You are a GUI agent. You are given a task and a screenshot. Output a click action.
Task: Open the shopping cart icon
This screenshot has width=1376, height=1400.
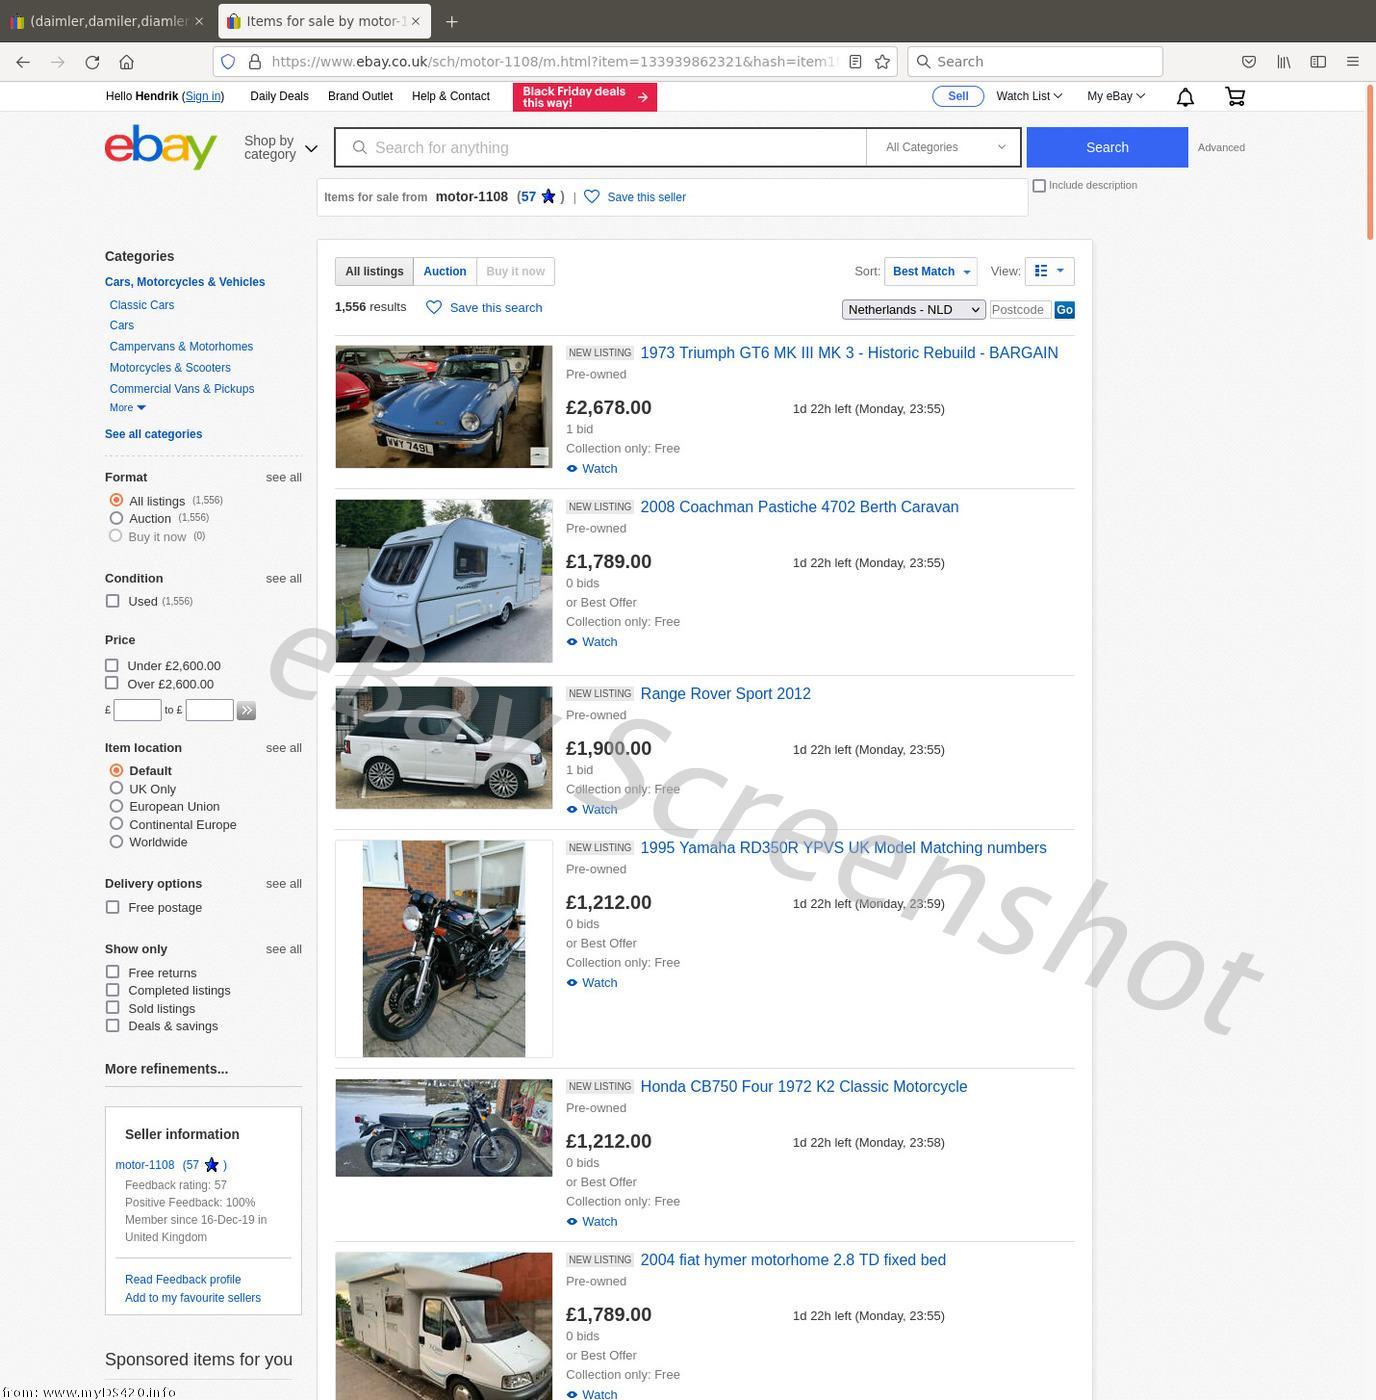pyautogui.click(x=1235, y=97)
